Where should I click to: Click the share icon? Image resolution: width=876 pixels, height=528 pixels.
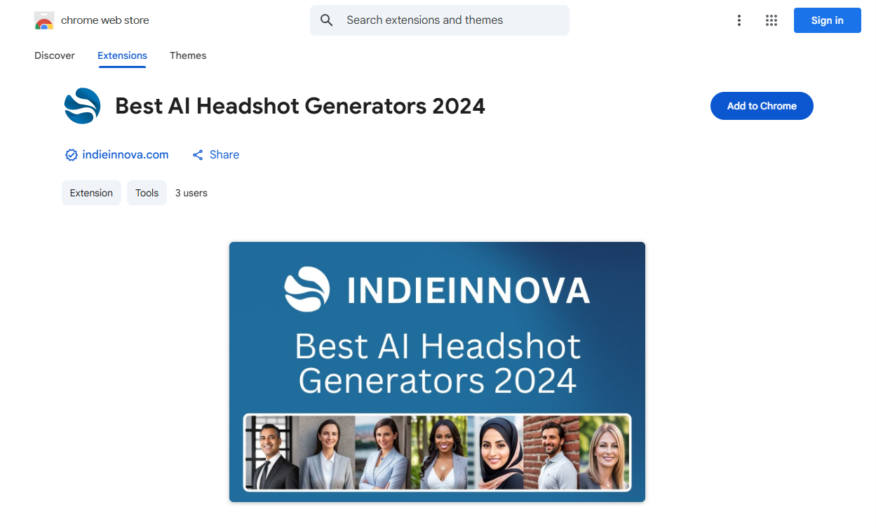tap(198, 155)
